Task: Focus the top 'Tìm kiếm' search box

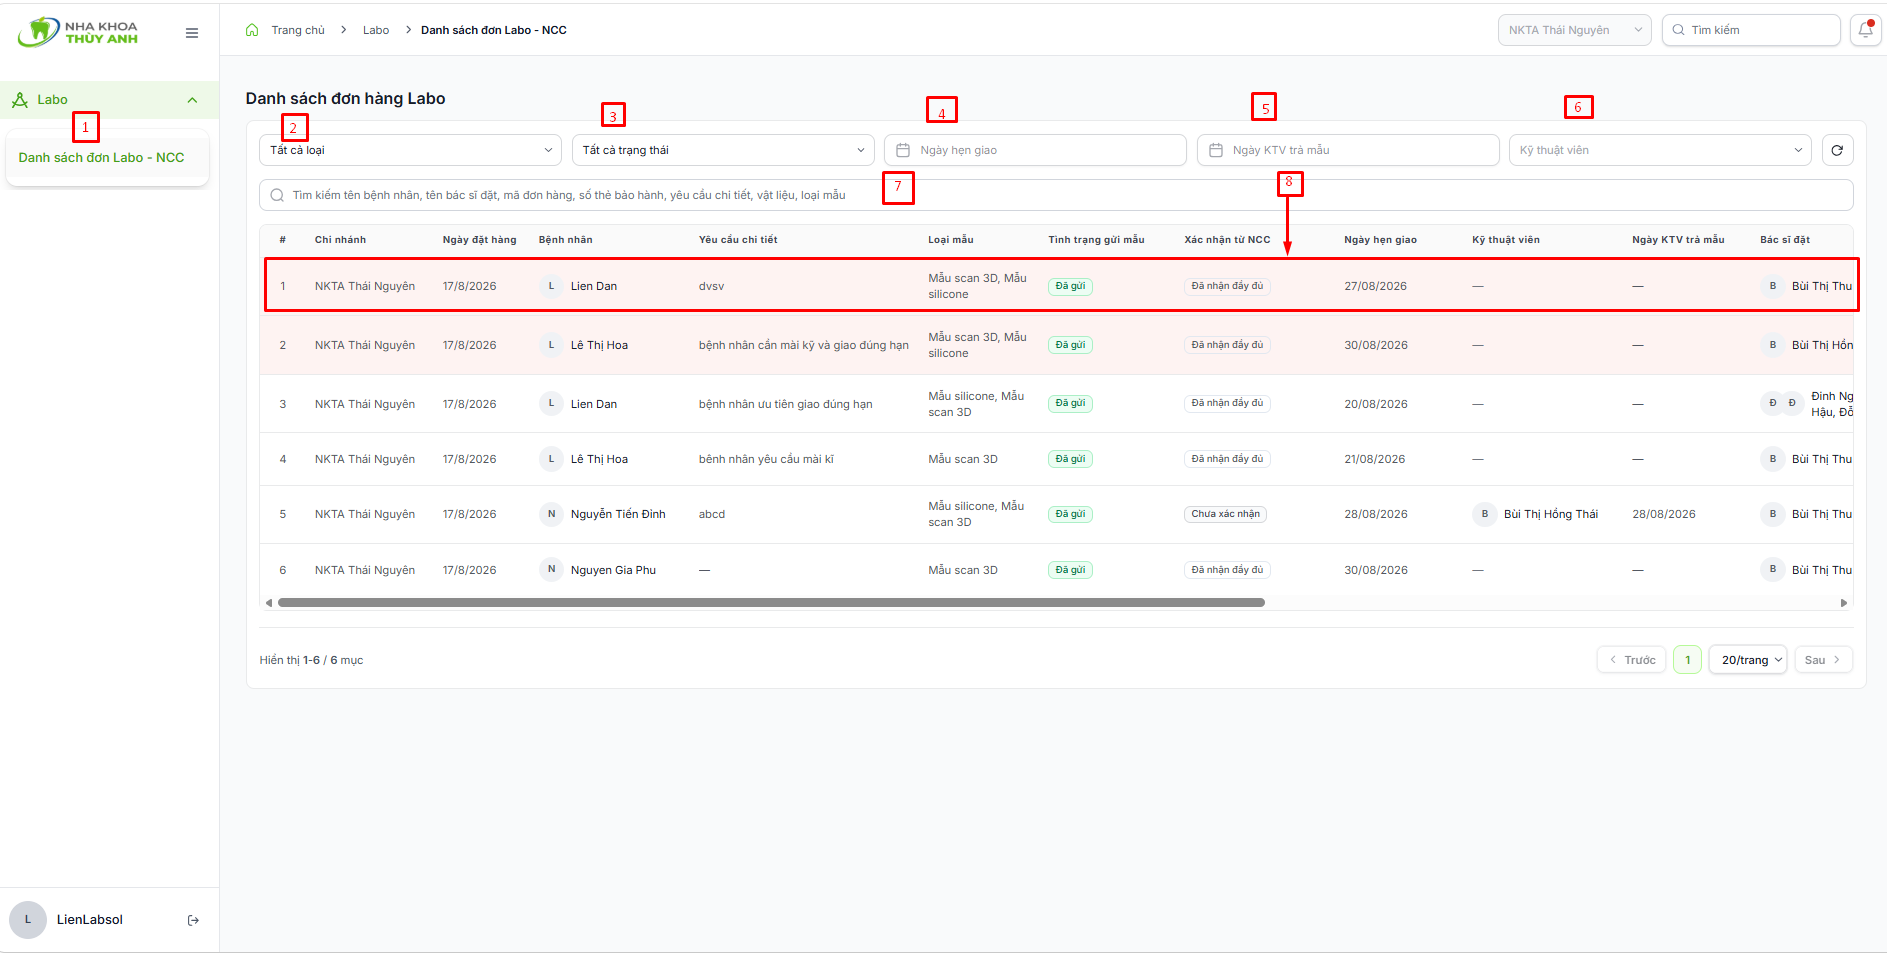Action: tap(1751, 30)
